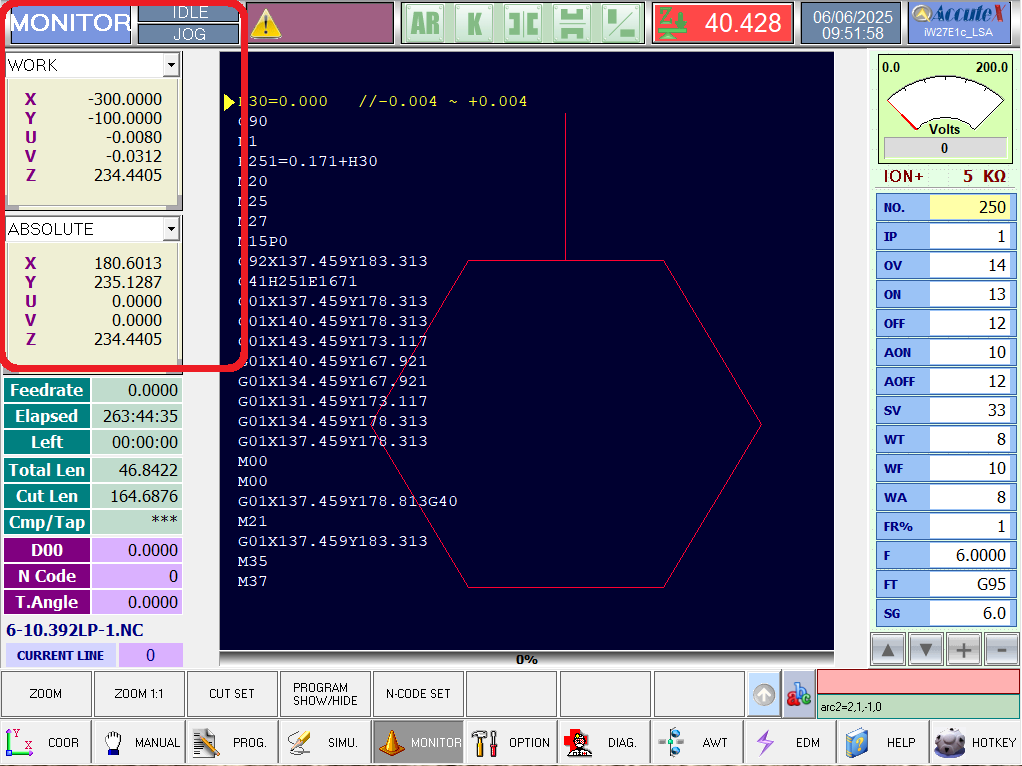Image resolution: width=1022 pixels, height=766 pixels.
Task: Click the plus parameter increment button
Action: pos(963,649)
